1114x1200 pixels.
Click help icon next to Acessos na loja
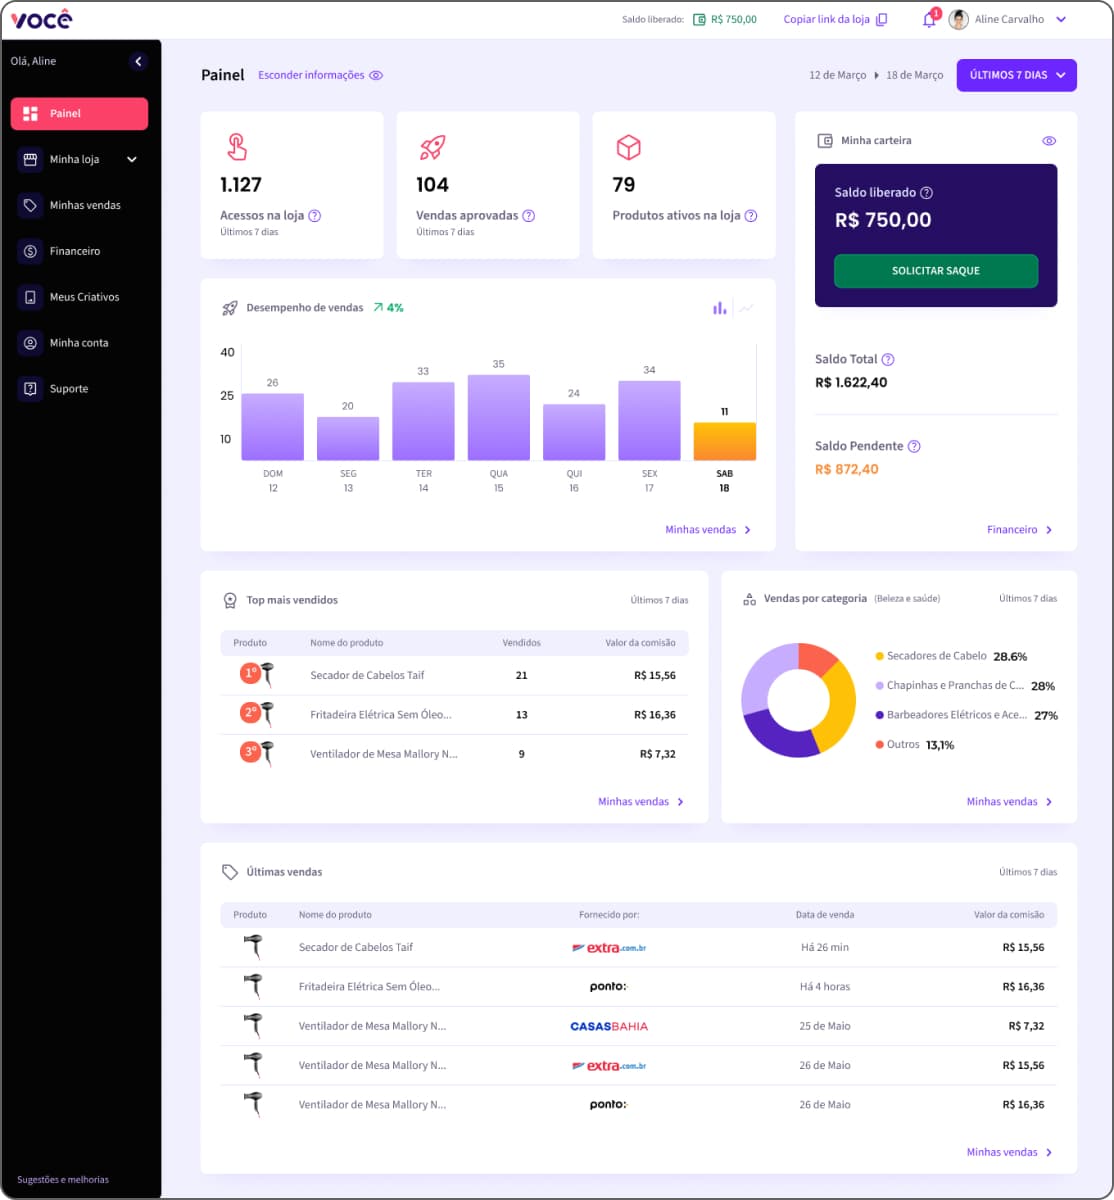point(315,216)
